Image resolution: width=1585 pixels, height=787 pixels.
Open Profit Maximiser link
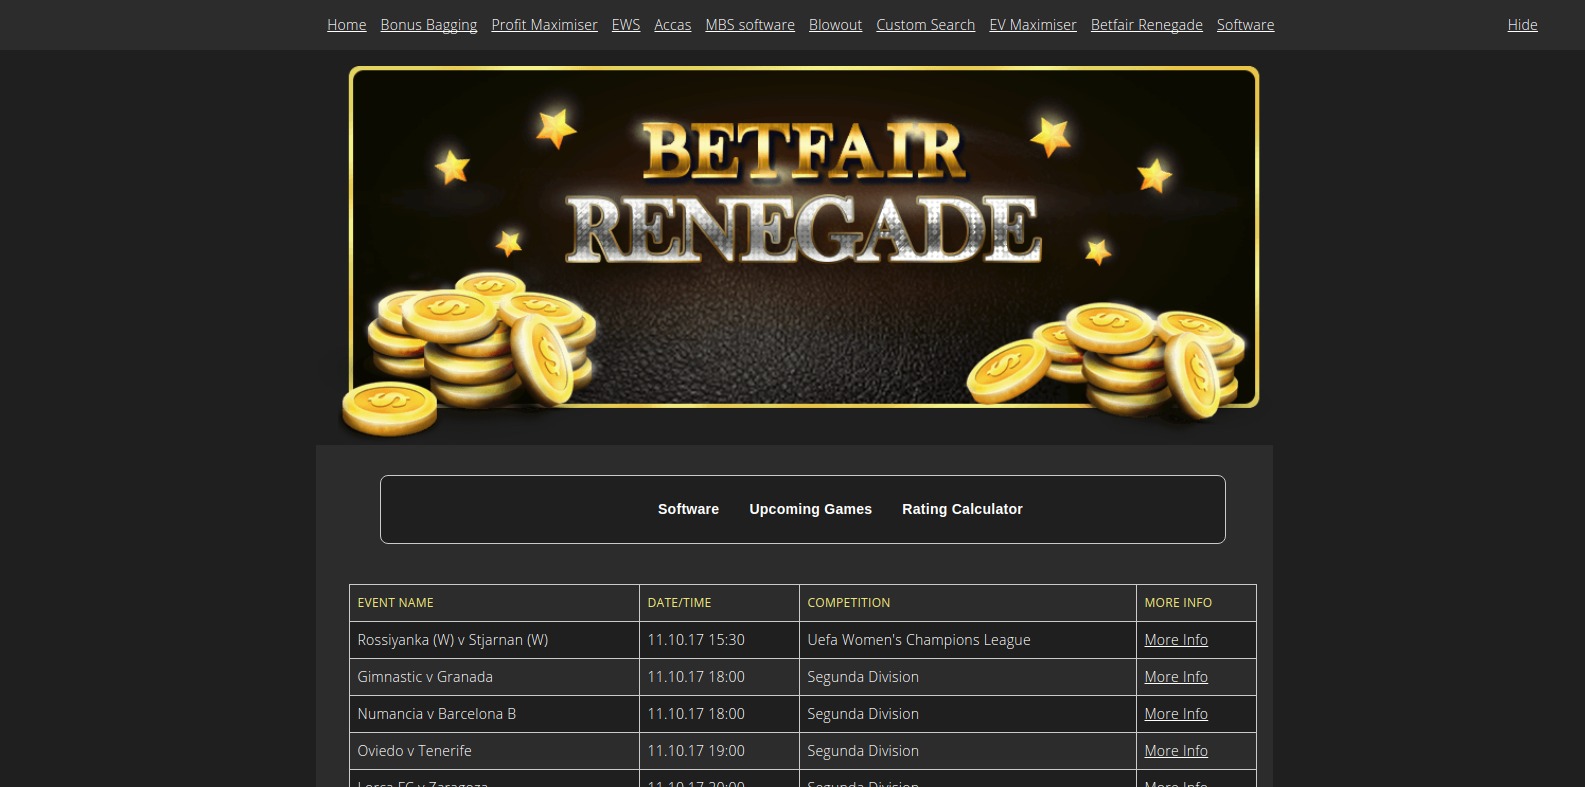coord(544,25)
